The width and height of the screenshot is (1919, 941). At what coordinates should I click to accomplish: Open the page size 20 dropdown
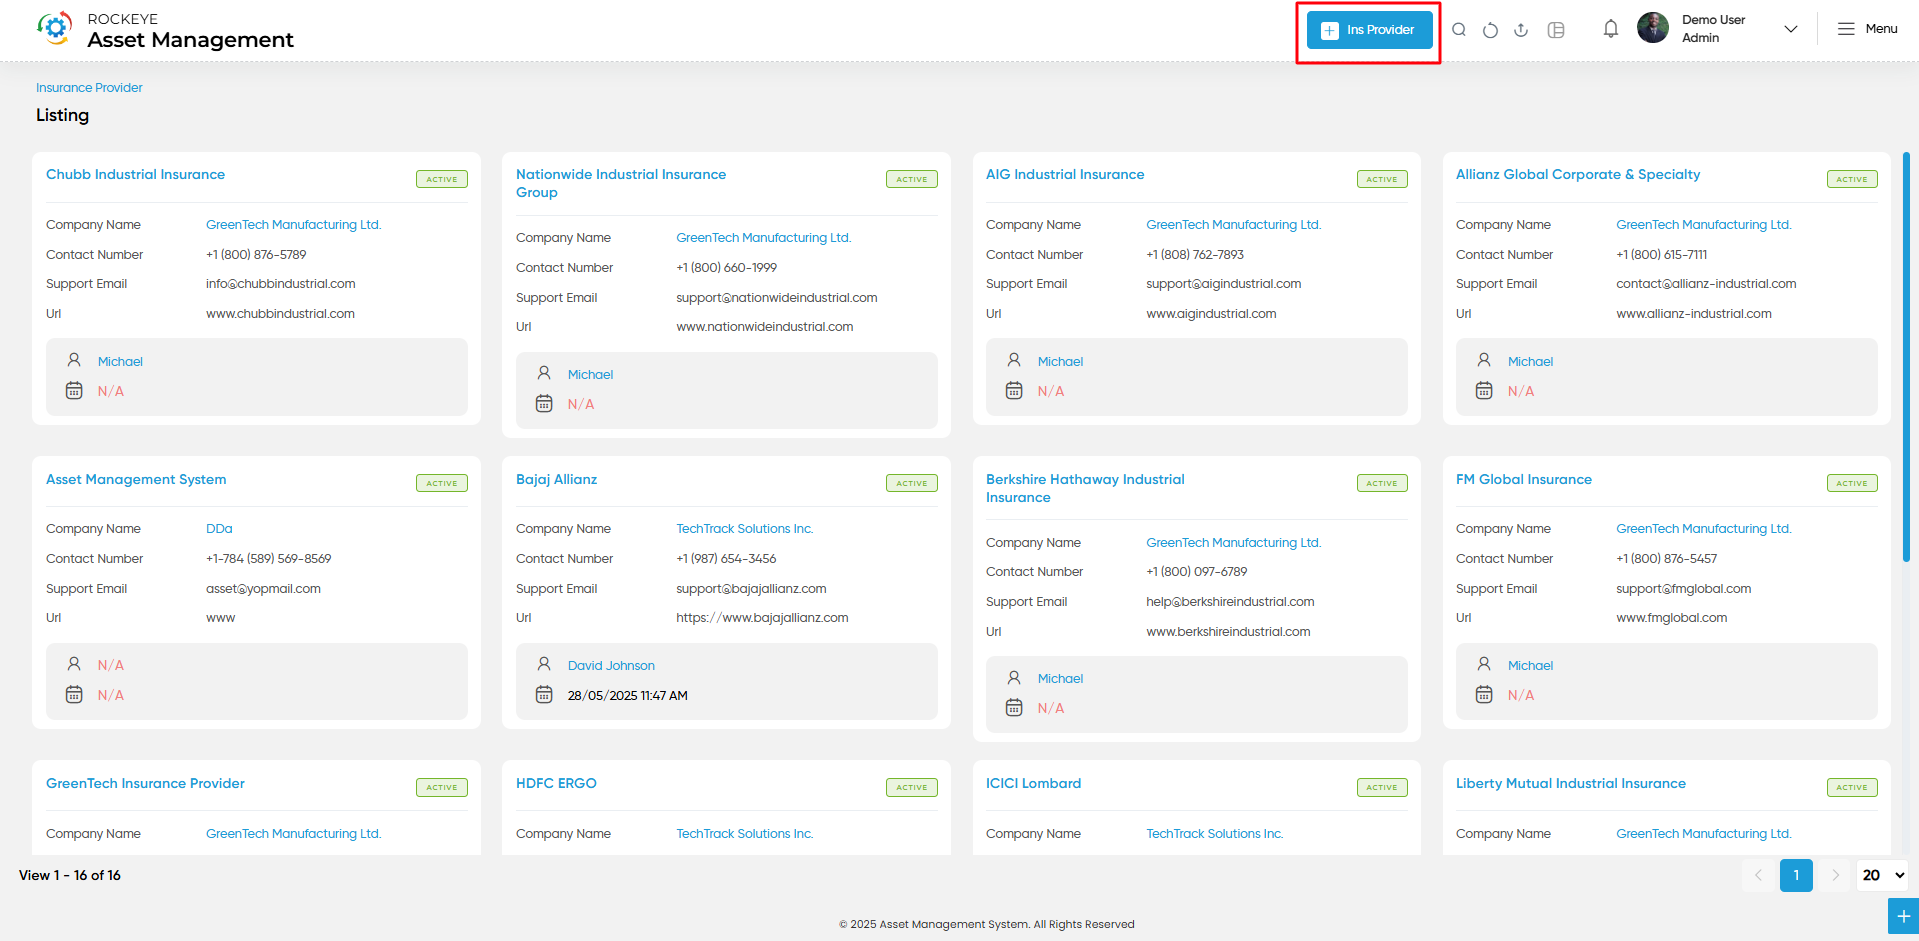point(1883,875)
